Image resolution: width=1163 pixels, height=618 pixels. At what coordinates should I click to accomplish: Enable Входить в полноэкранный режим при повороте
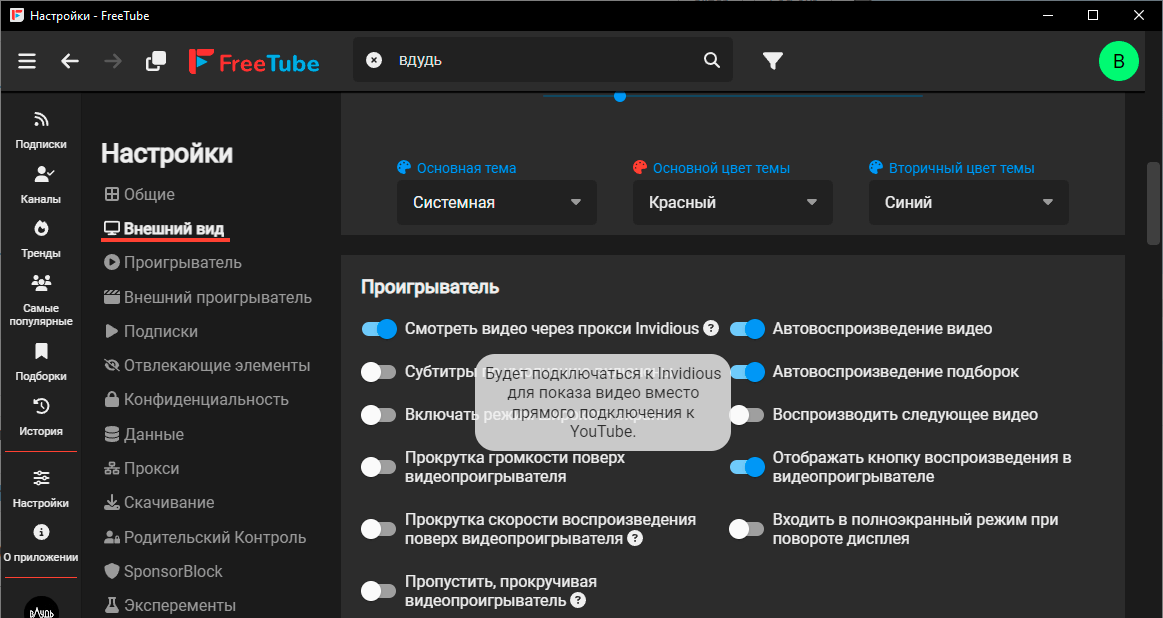[x=747, y=528]
